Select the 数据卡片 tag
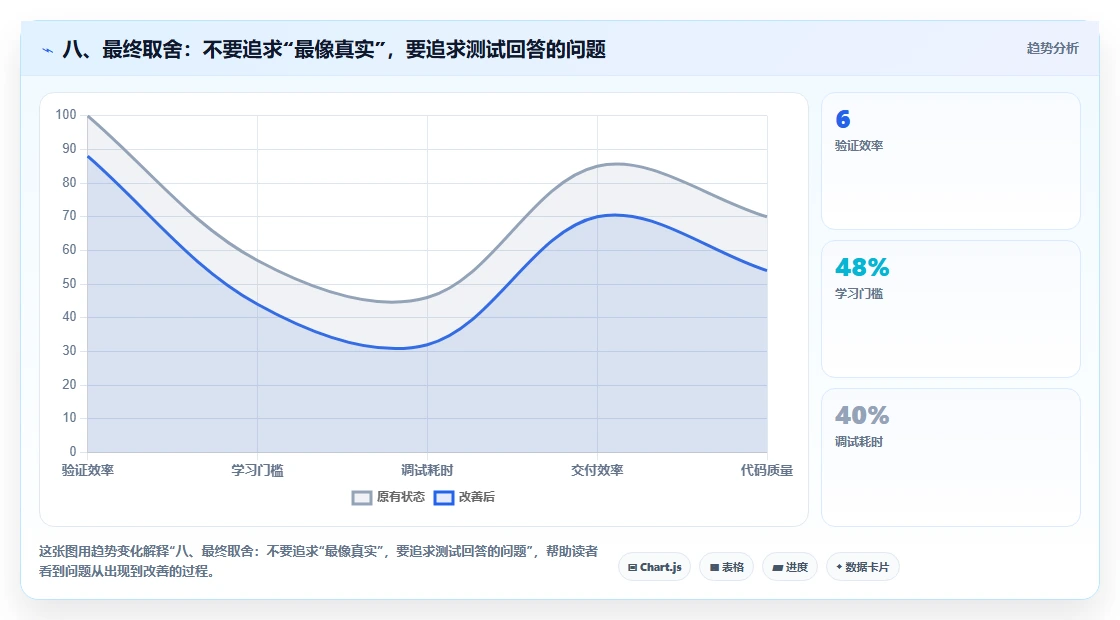This screenshot has width=1120, height=620. pos(863,567)
